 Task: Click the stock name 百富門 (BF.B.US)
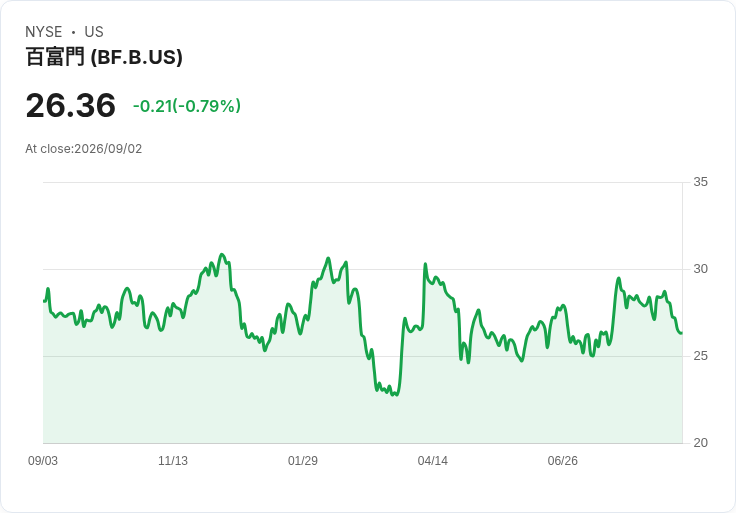(104, 57)
